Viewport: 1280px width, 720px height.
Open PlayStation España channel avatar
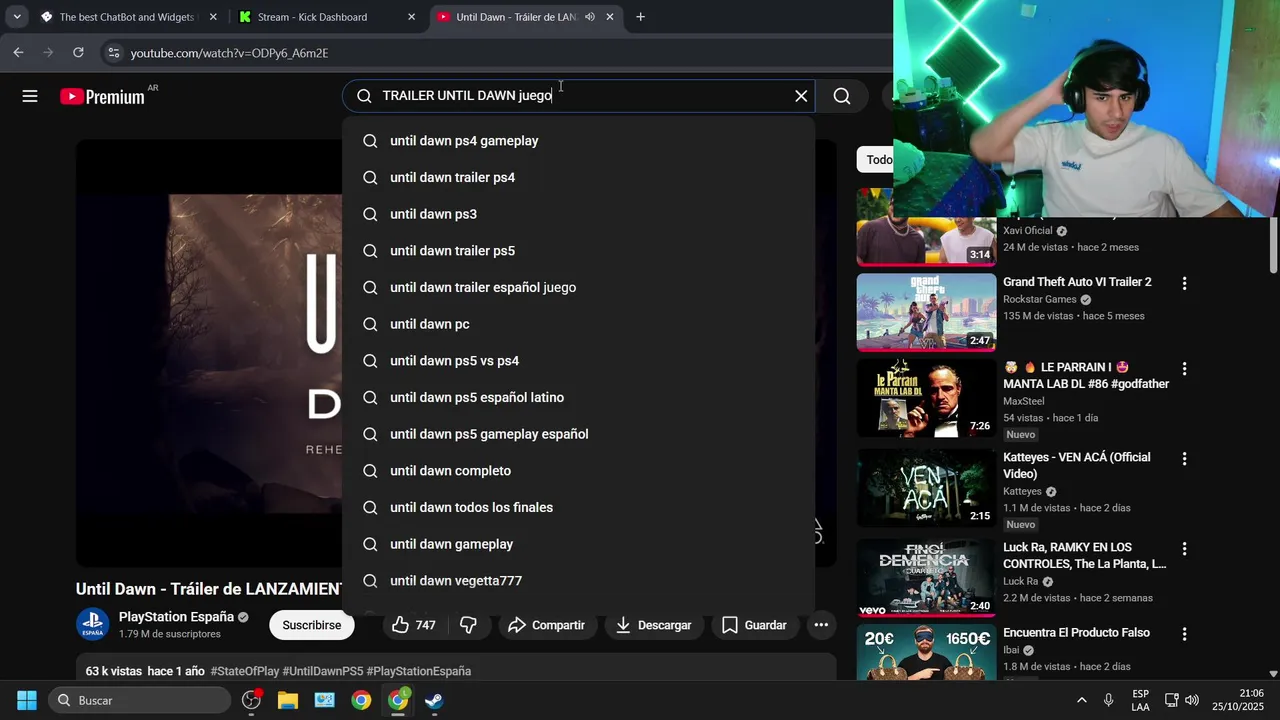[92, 625]
